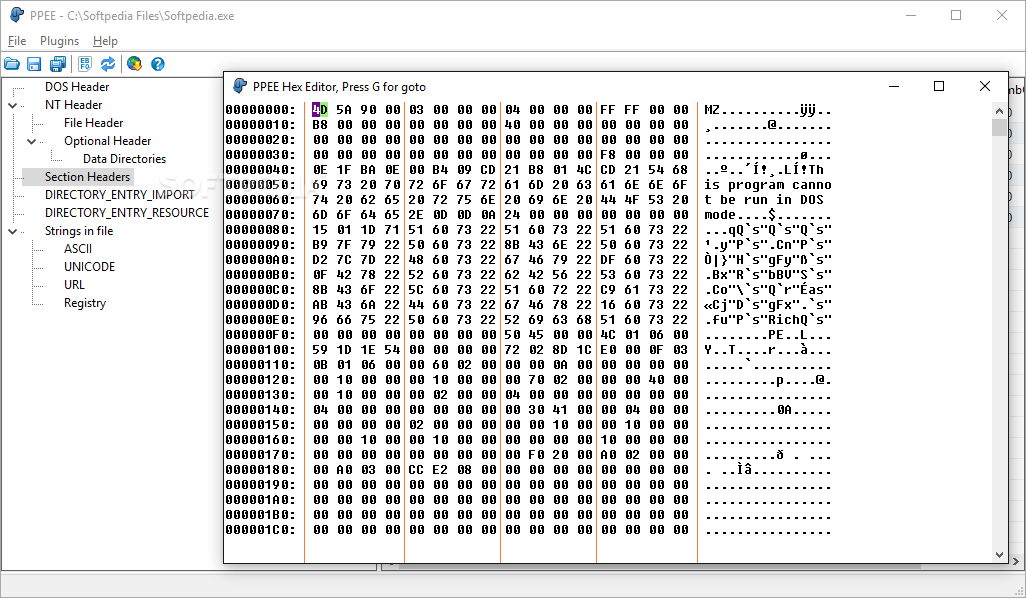The image size is (1026, 598).
Task: Click the offset label 00000180:
Action: [x=260, y=470]
